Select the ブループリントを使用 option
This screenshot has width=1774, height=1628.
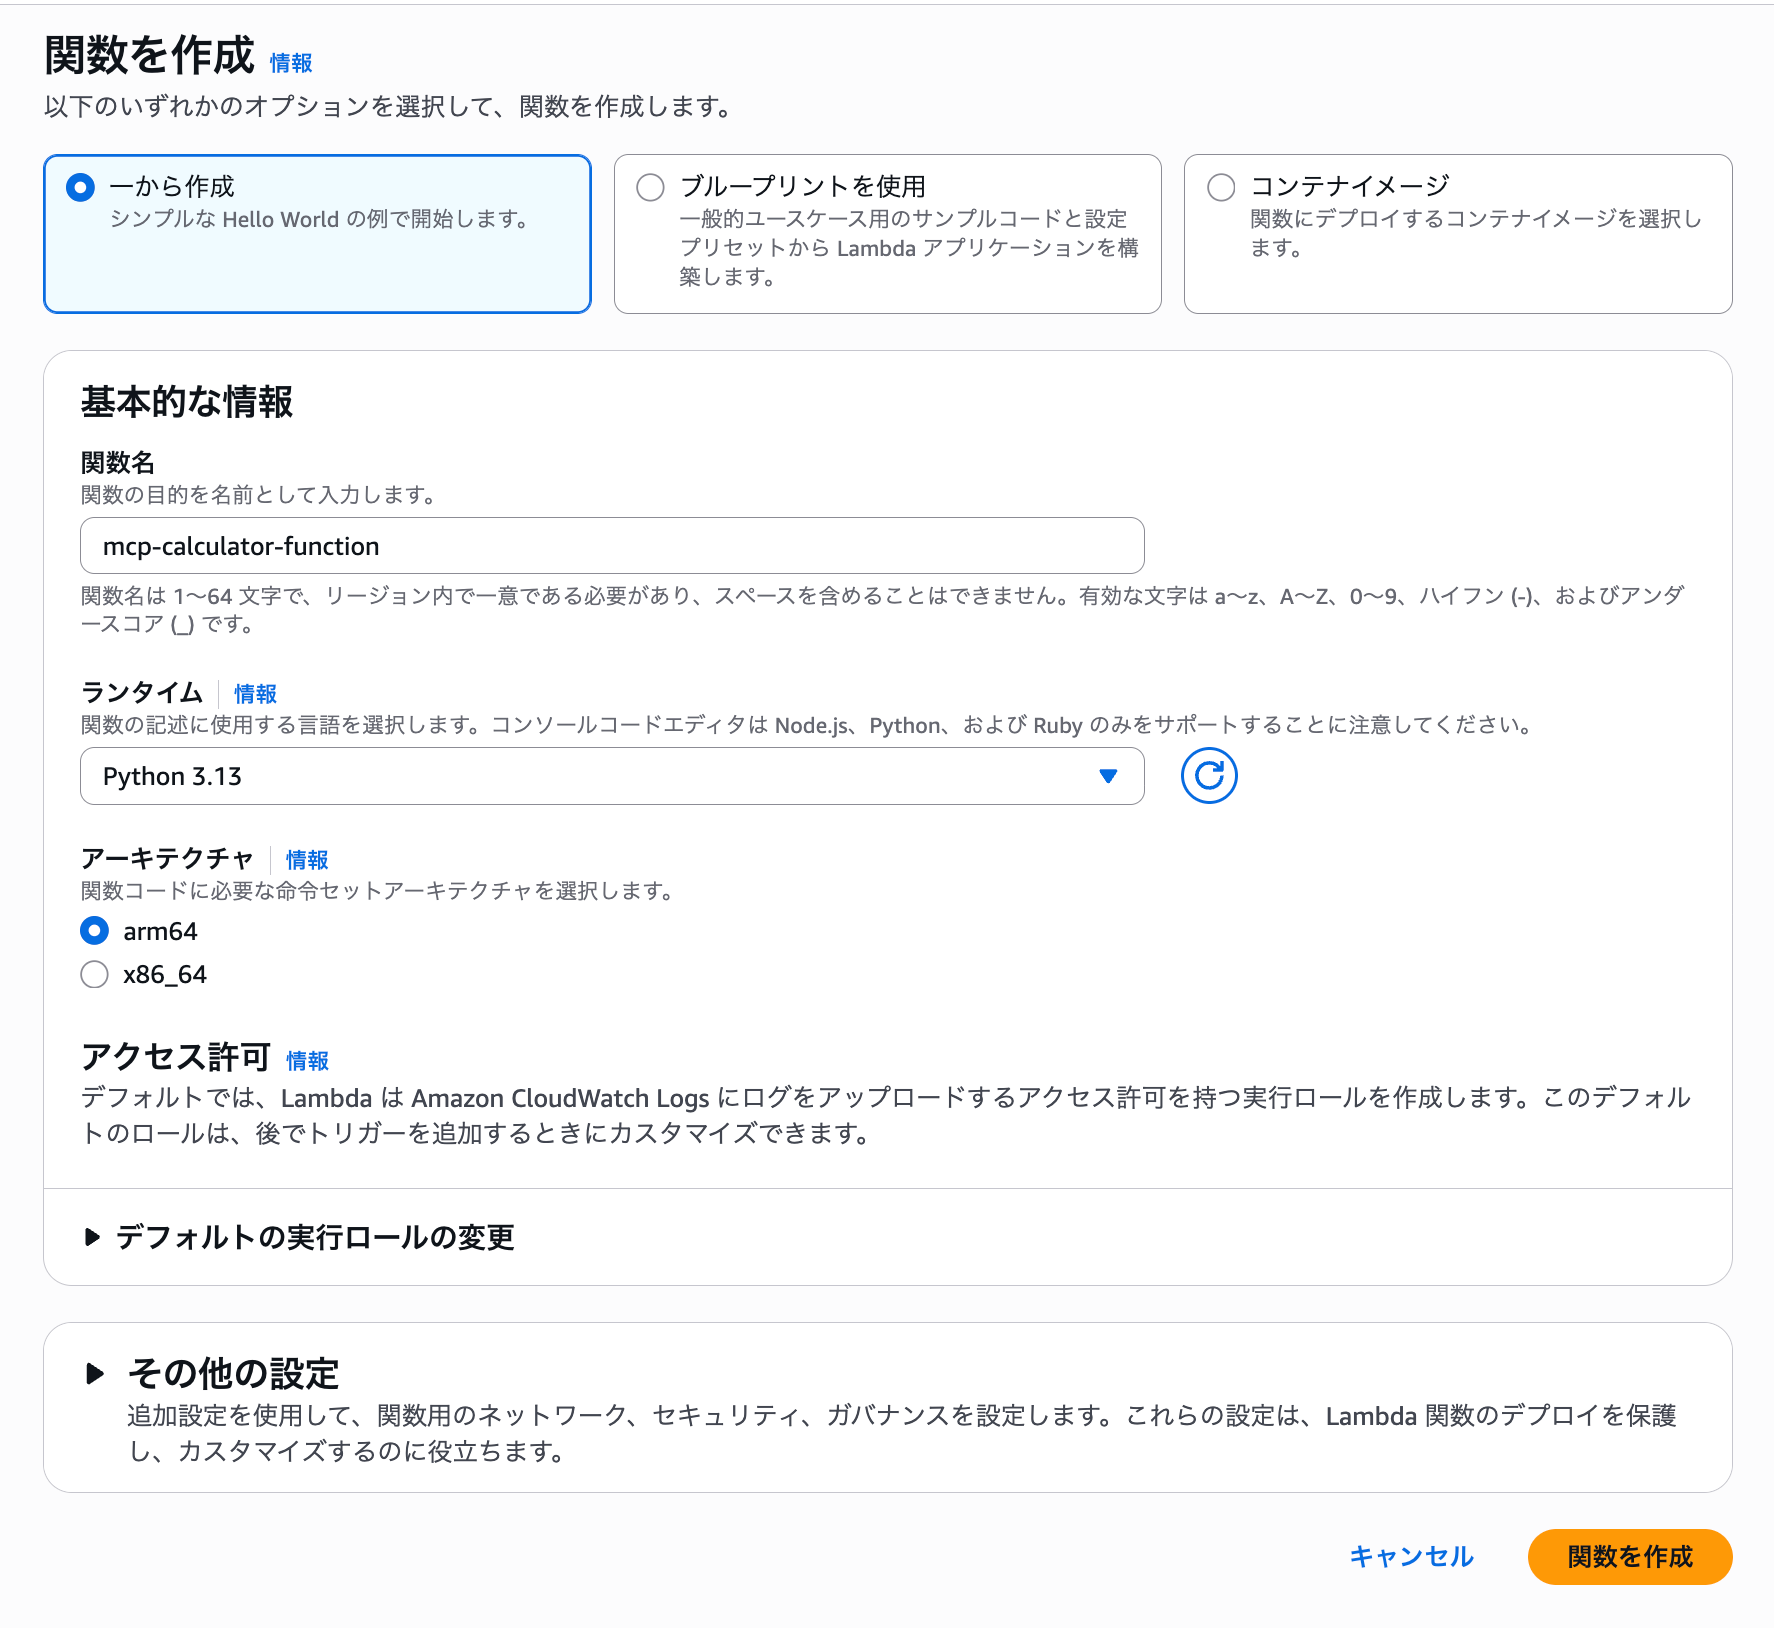pyautogui.click(x=651, y=187)
